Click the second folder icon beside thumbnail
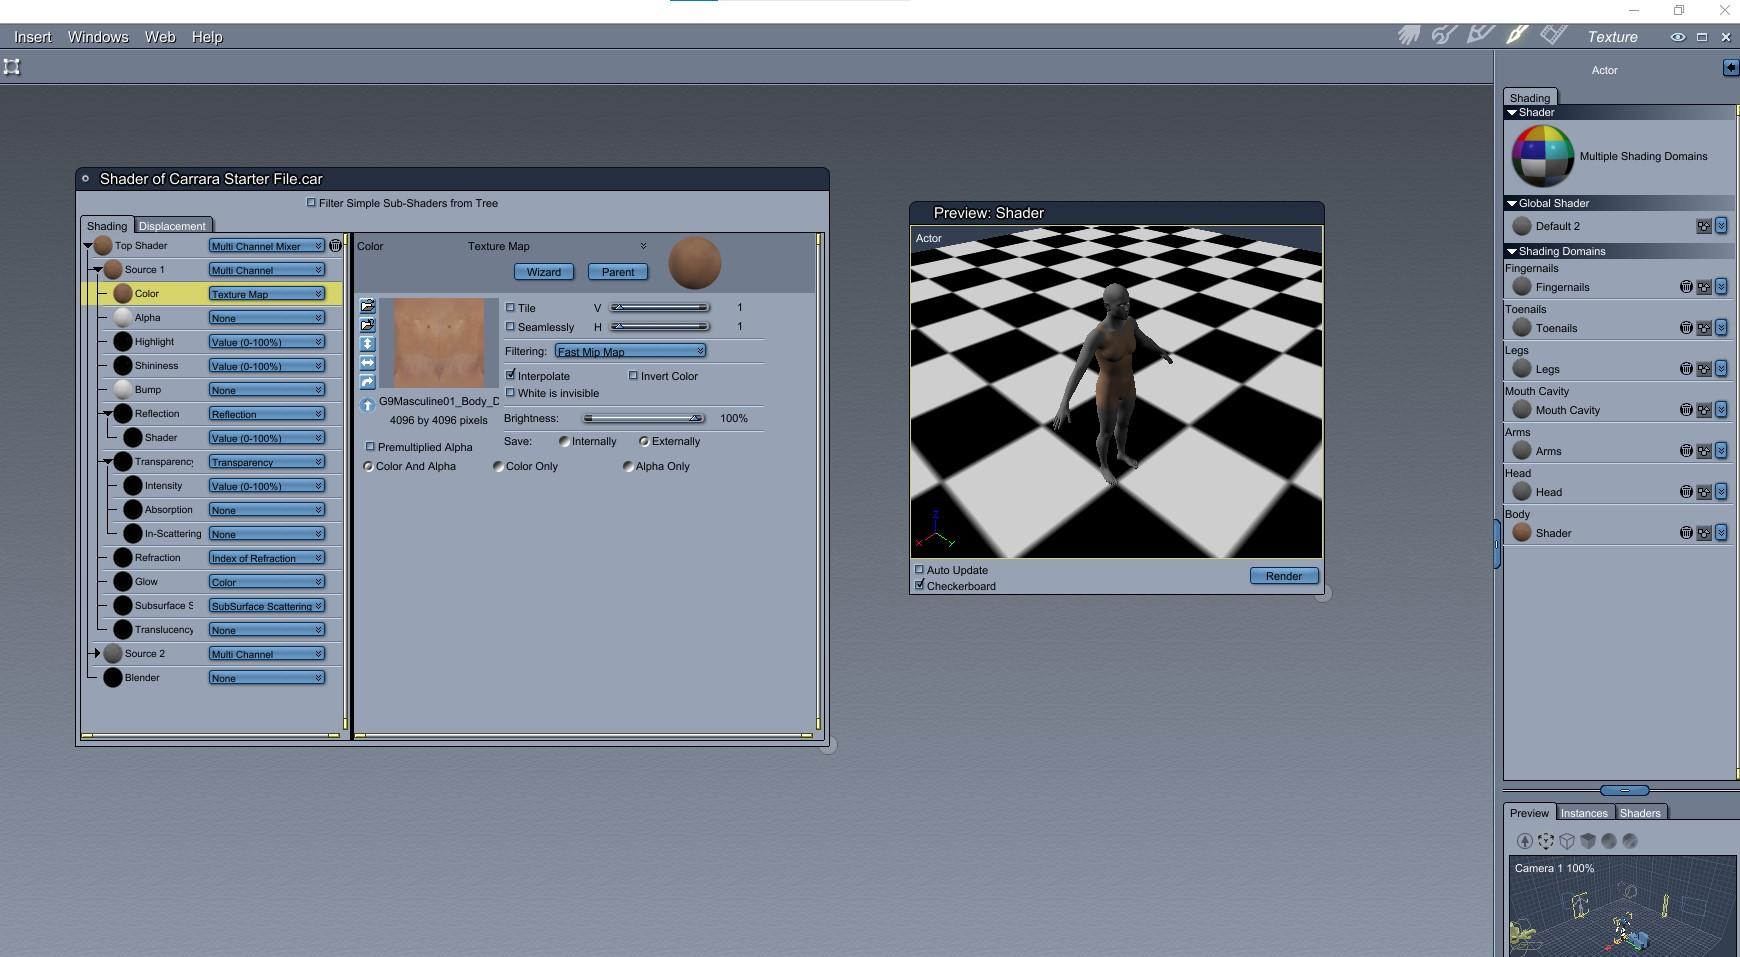Image resolution: width=1740 pixels, height=957 pixels. pos(367,325)
